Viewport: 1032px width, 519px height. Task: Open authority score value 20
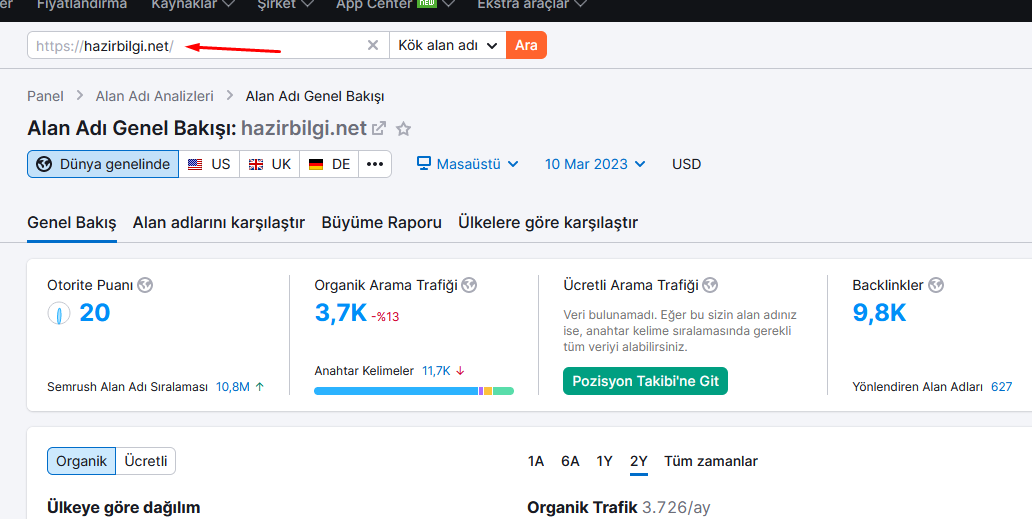click(x=95, y=313)
